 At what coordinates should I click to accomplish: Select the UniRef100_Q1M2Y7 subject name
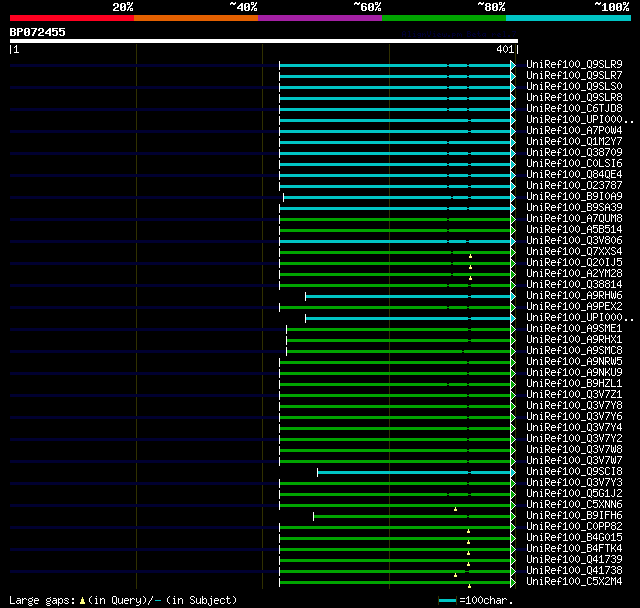[574, 142]
